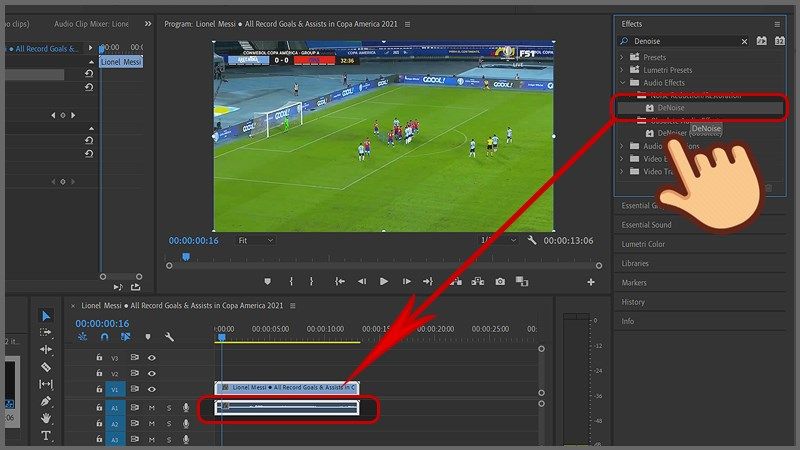
Task: Pick the Hand tool
Action: (46, 418)
